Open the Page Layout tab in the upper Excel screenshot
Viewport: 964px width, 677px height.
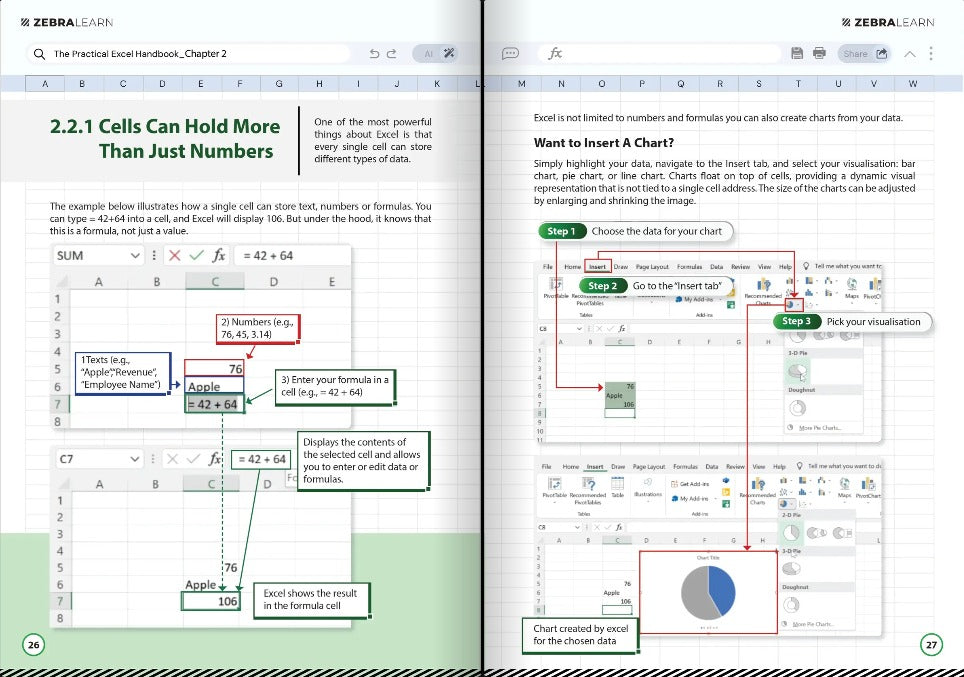click(x=652, y=267)
